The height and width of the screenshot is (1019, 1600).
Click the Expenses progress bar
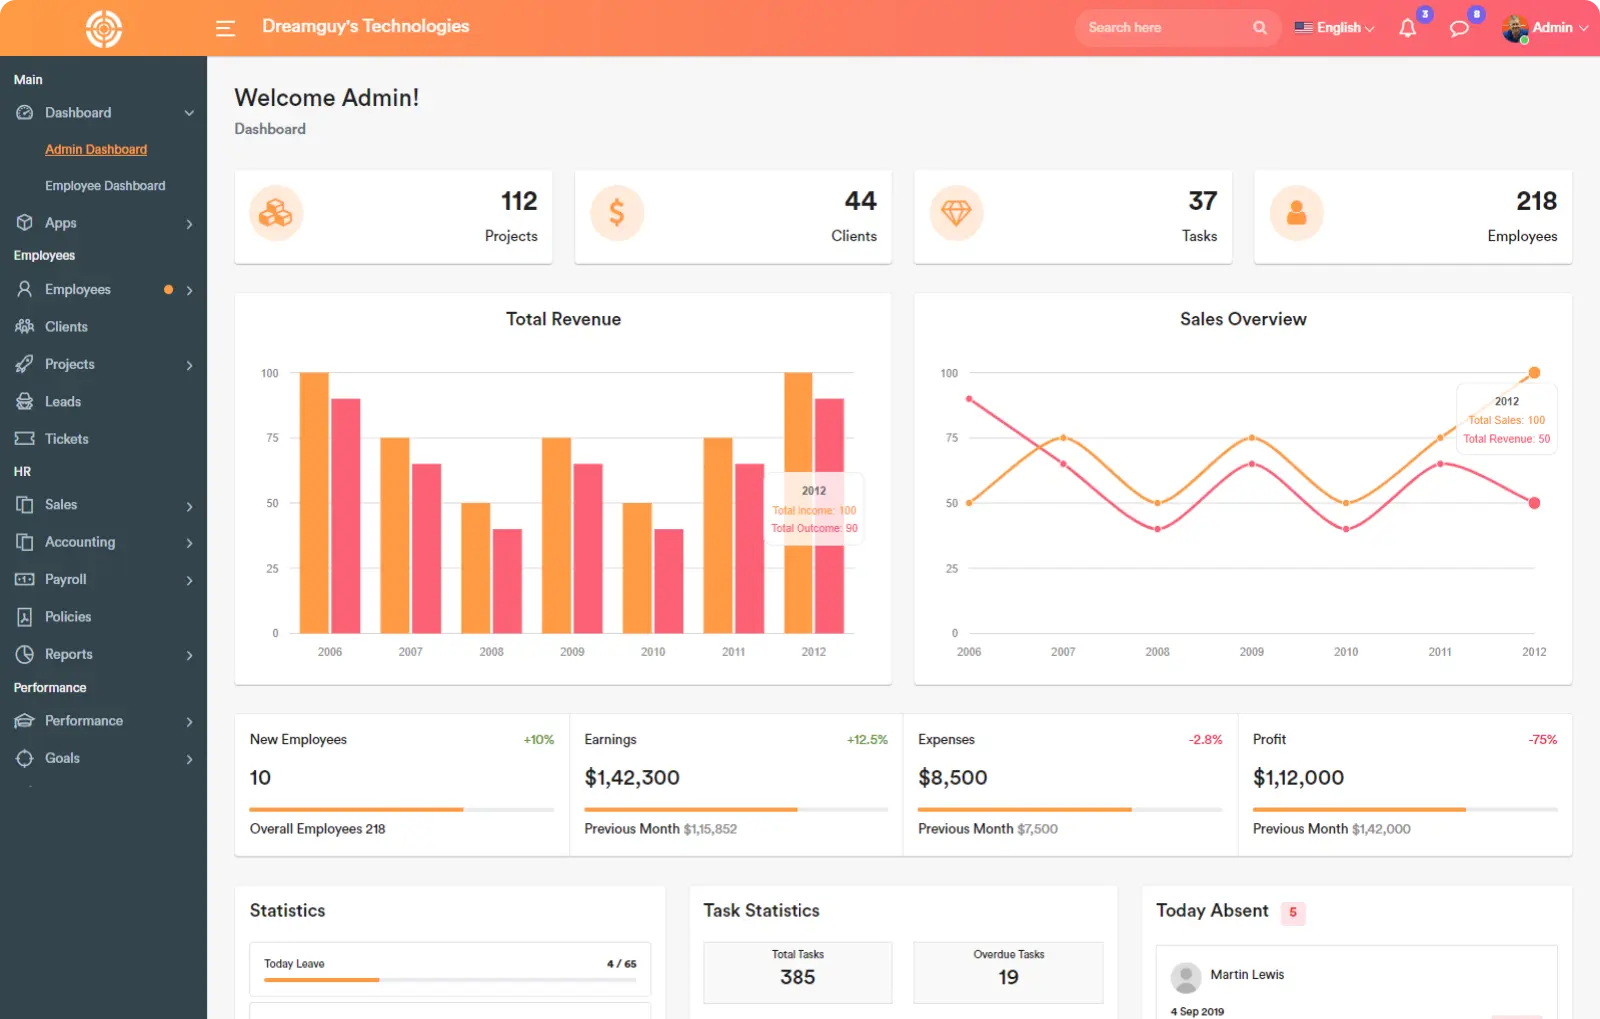[1070, 809]
